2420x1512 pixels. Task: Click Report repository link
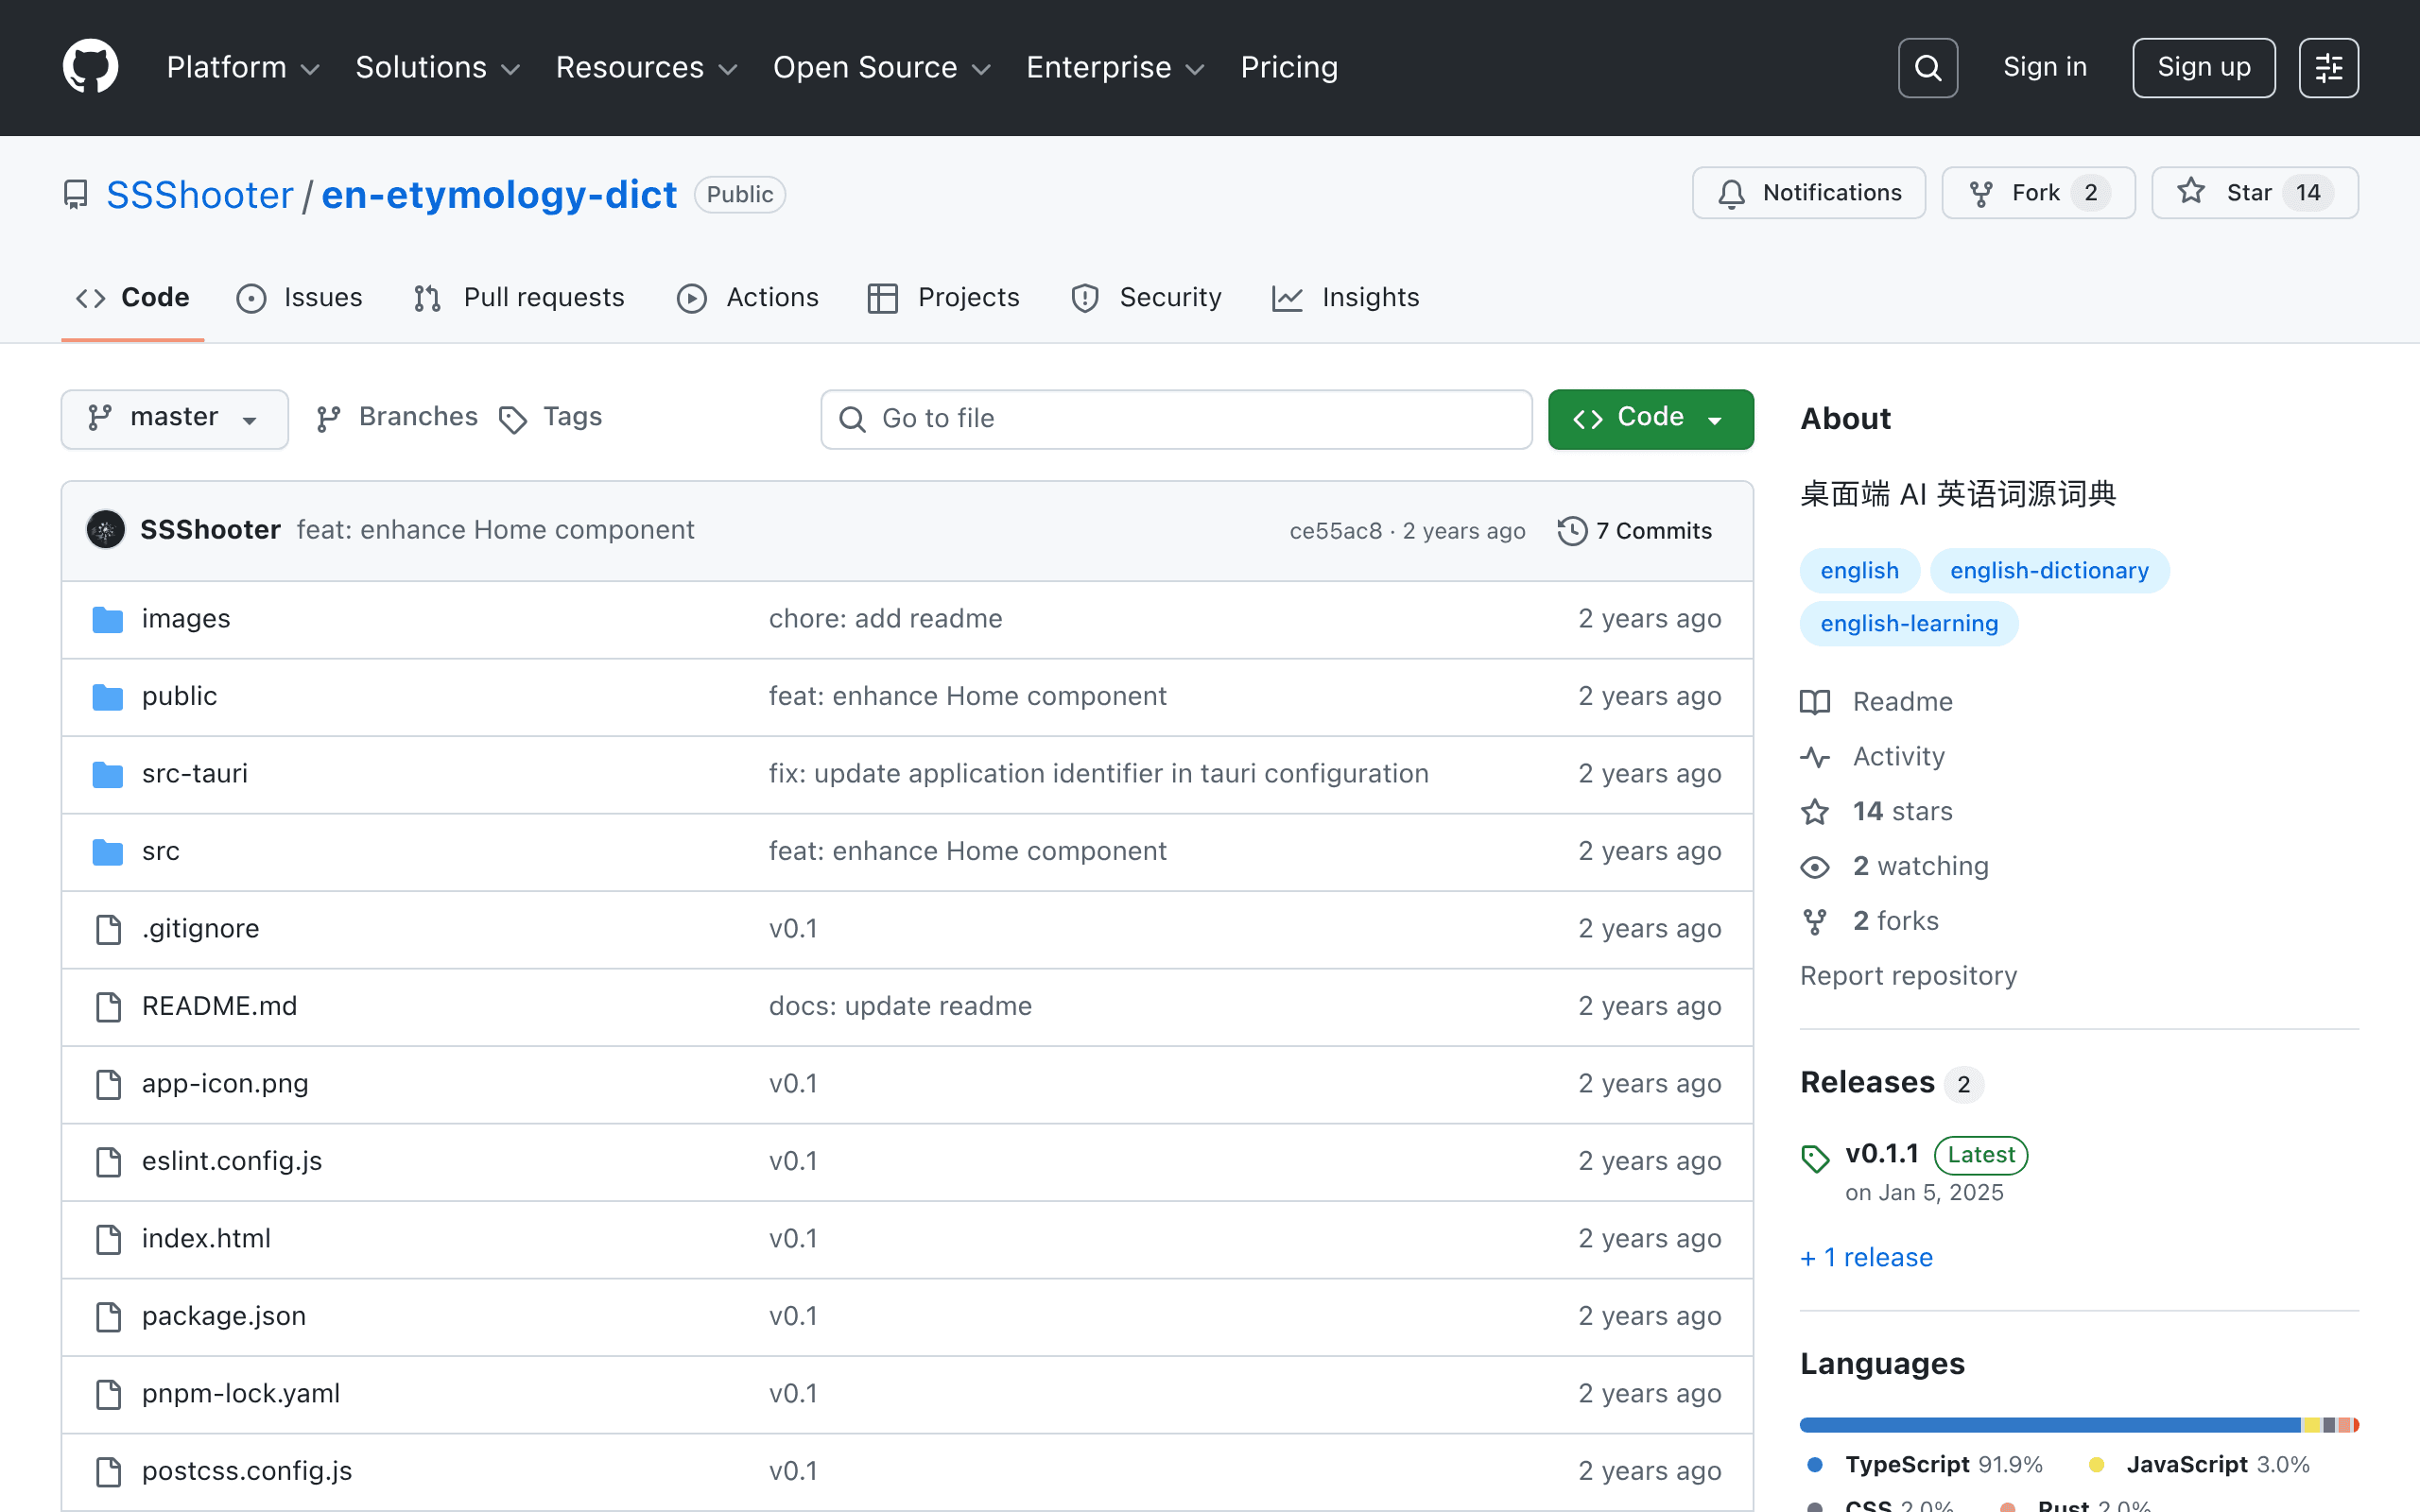click(x=1908, y=976)
